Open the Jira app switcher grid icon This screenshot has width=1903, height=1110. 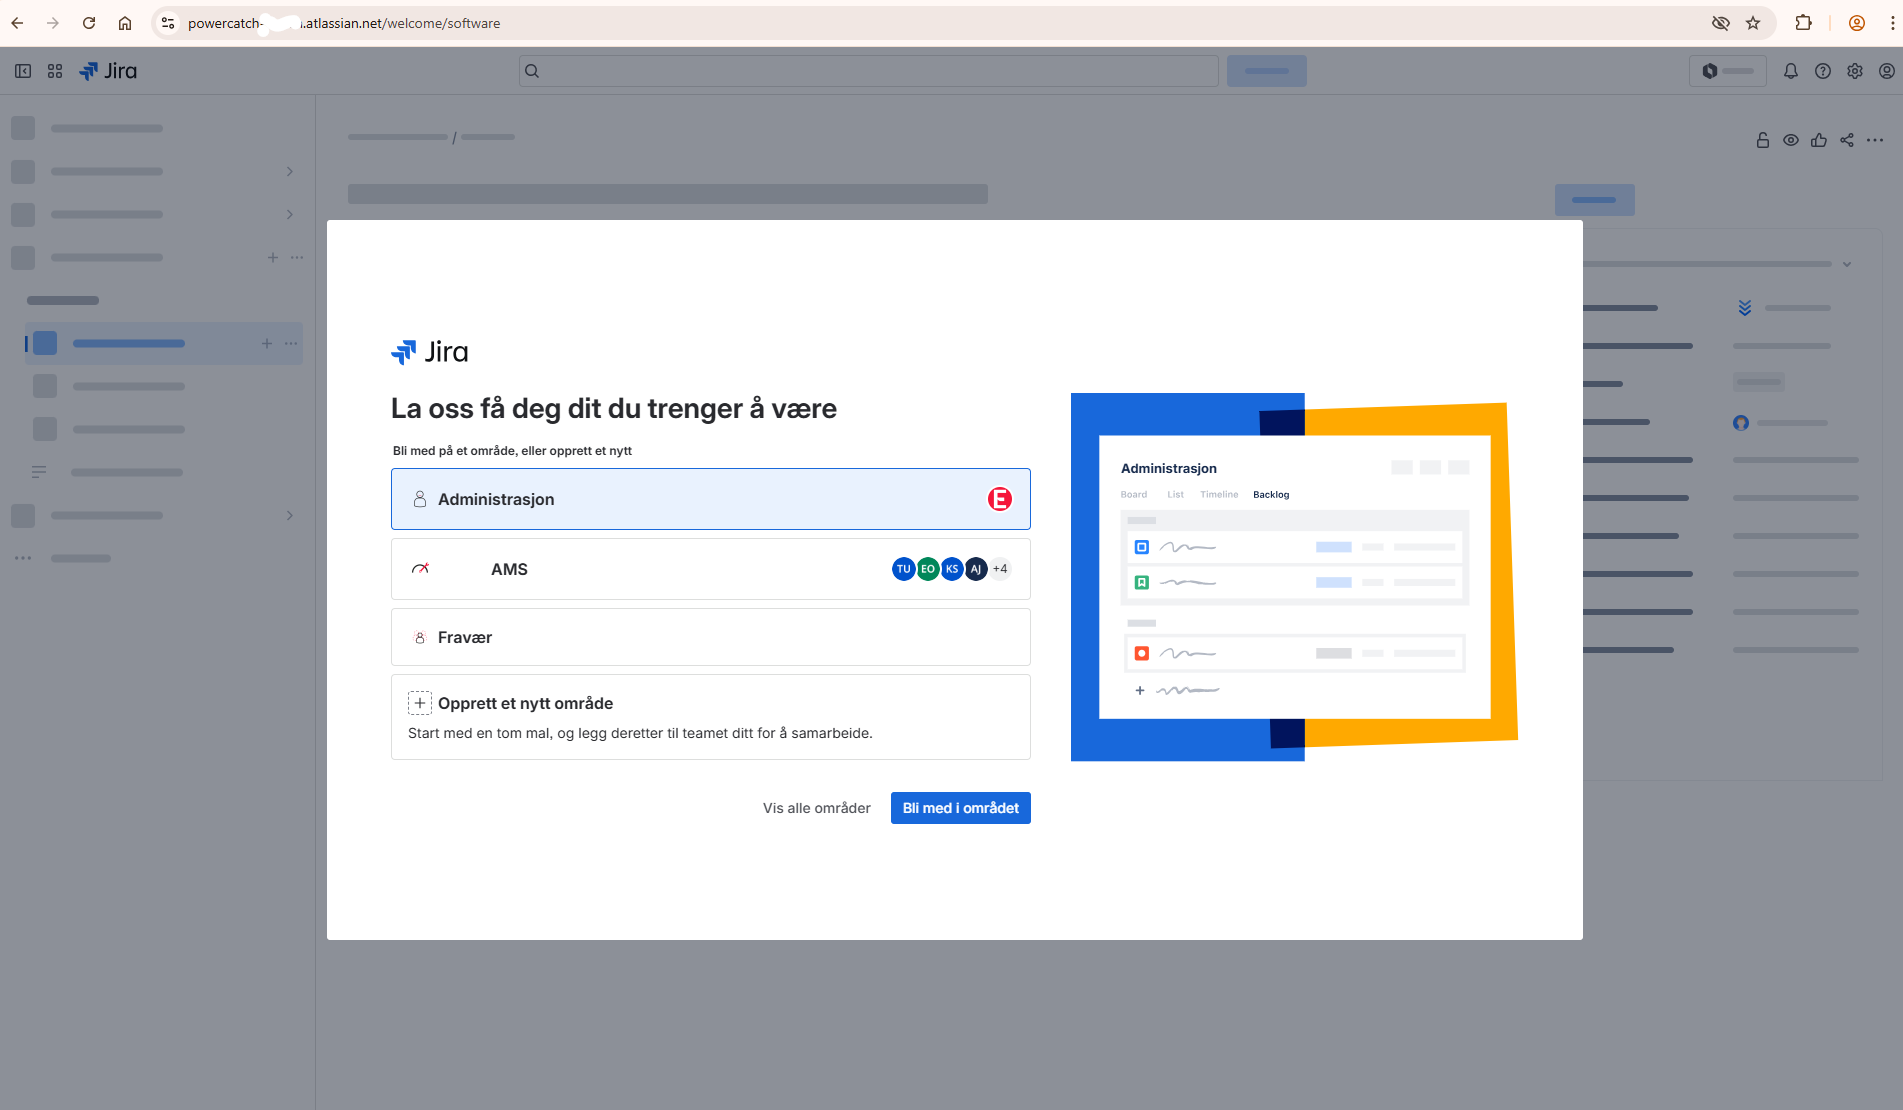(55, 71)
